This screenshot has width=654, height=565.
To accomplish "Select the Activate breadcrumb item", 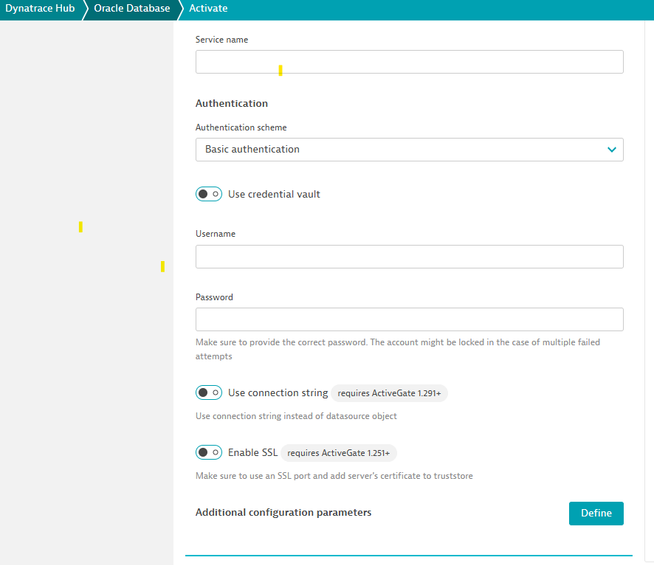I will click(x=208, y=9).
